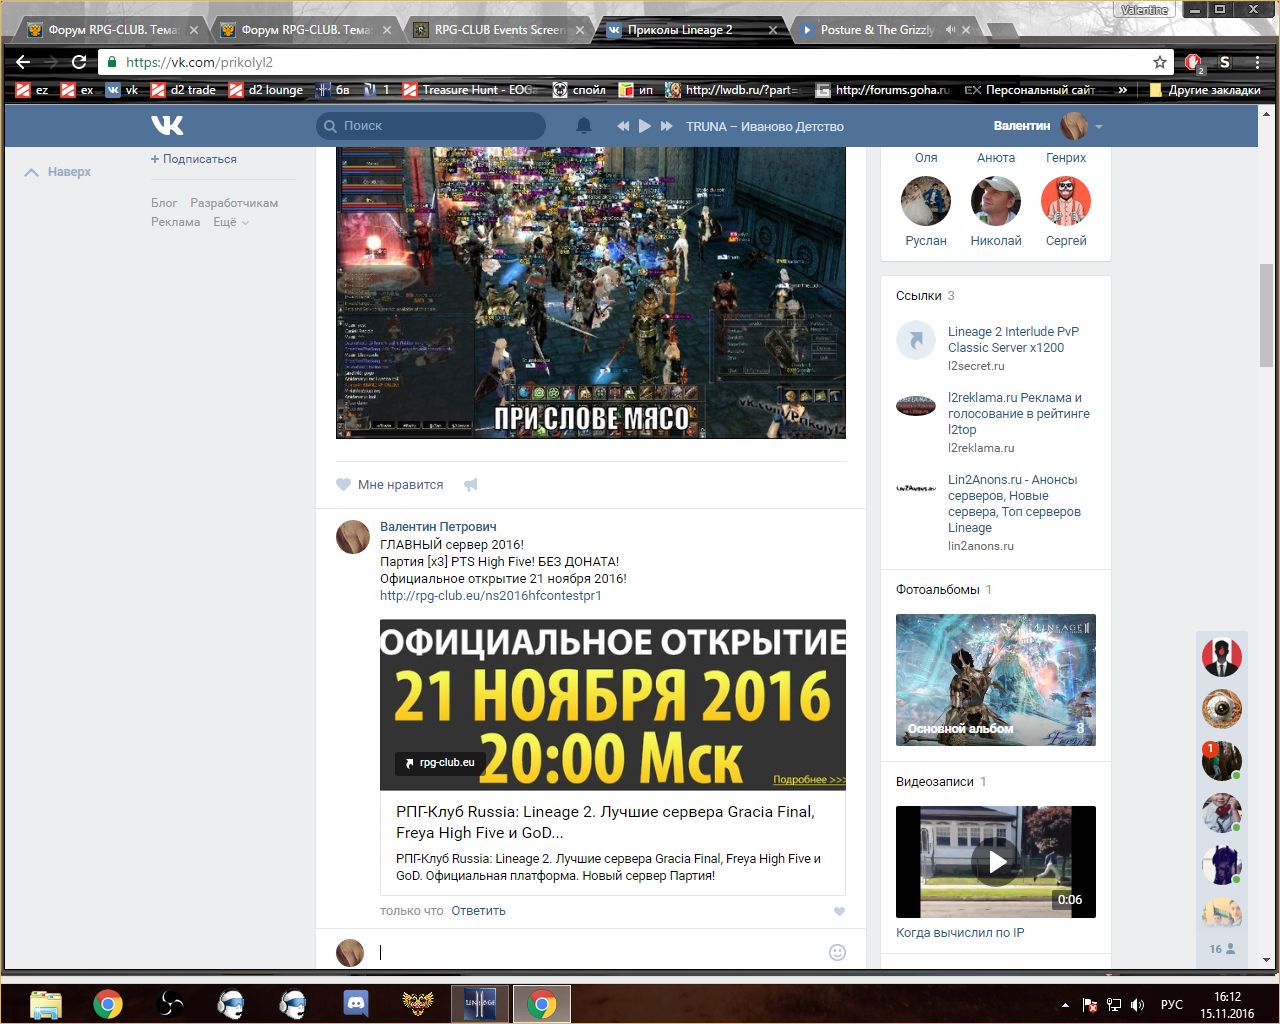Open Lineage 2 Interlude PvP Classic Server link
Image resolution: width=1280 pixels, height=1024 pixels.
click(x=1013, y=340)
